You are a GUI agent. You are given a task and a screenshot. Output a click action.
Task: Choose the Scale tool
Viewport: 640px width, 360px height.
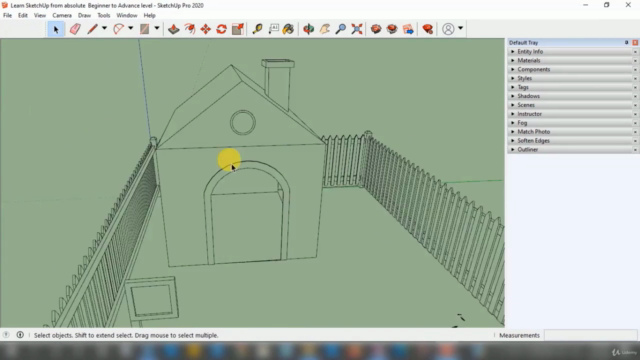238,29
